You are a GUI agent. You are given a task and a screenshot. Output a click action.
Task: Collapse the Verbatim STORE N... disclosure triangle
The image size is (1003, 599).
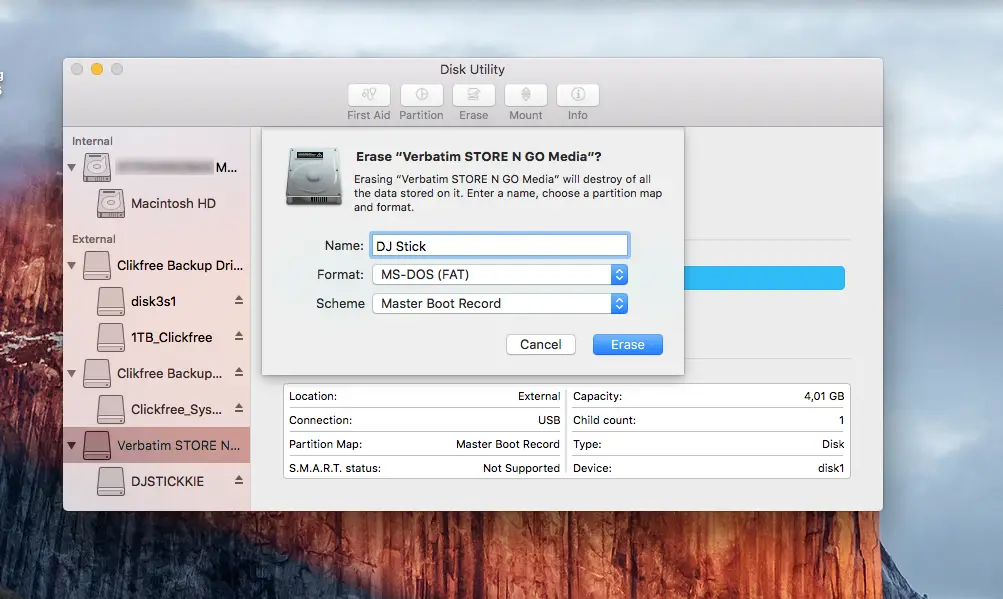72,445
